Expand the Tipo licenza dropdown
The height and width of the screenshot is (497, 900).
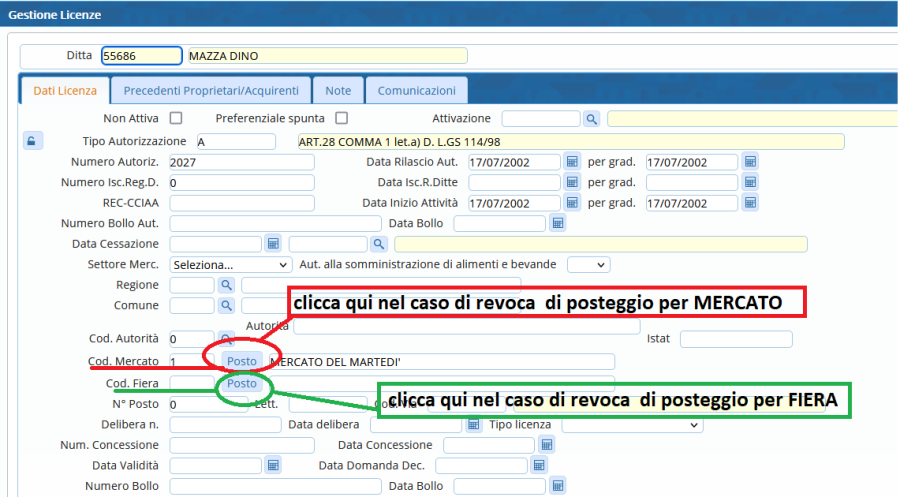tap(632, 425)
